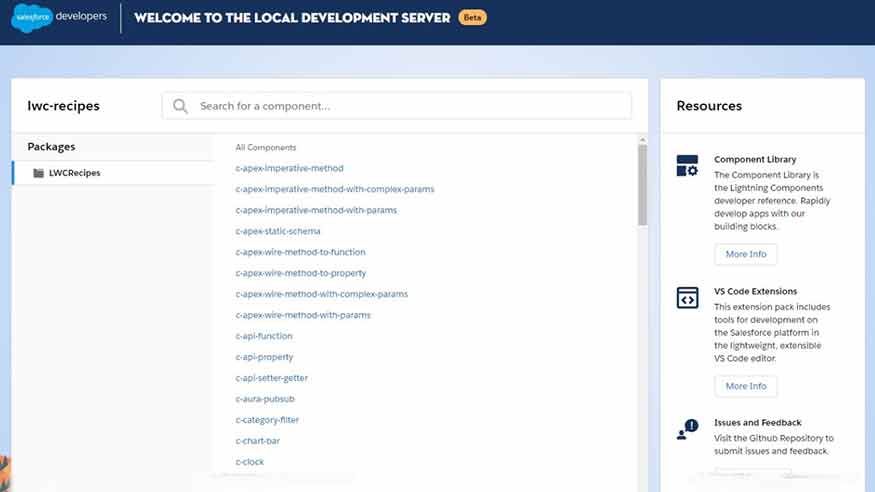Image resolution: width=875 pixels, height=492 pixels.
Task: Click the Packages heading
Action: coord(51,147)
